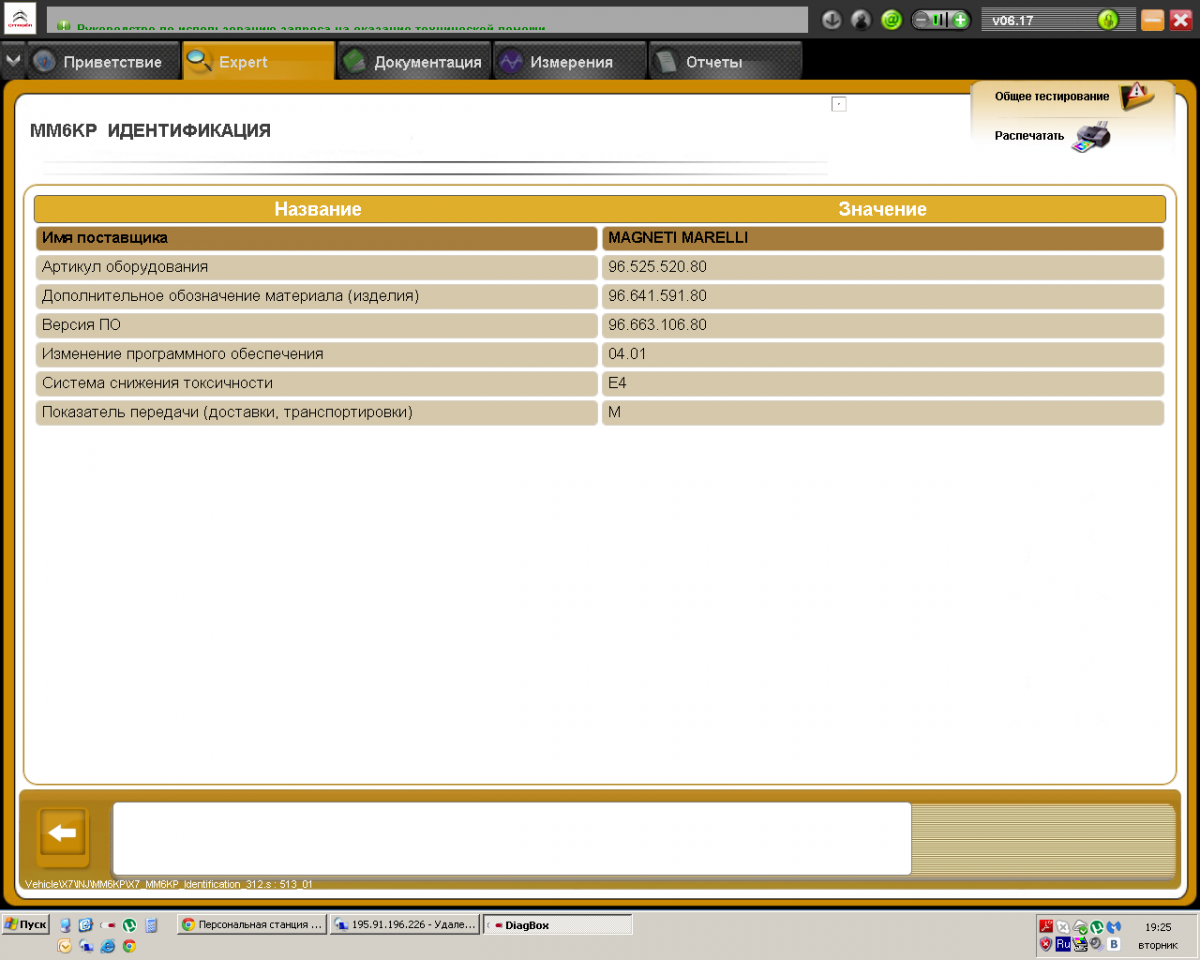This screenshot has height=960, width=1200.
Task: Select the Артикул оборудования row
Action: pyautogui.click(x=317, y=267)
